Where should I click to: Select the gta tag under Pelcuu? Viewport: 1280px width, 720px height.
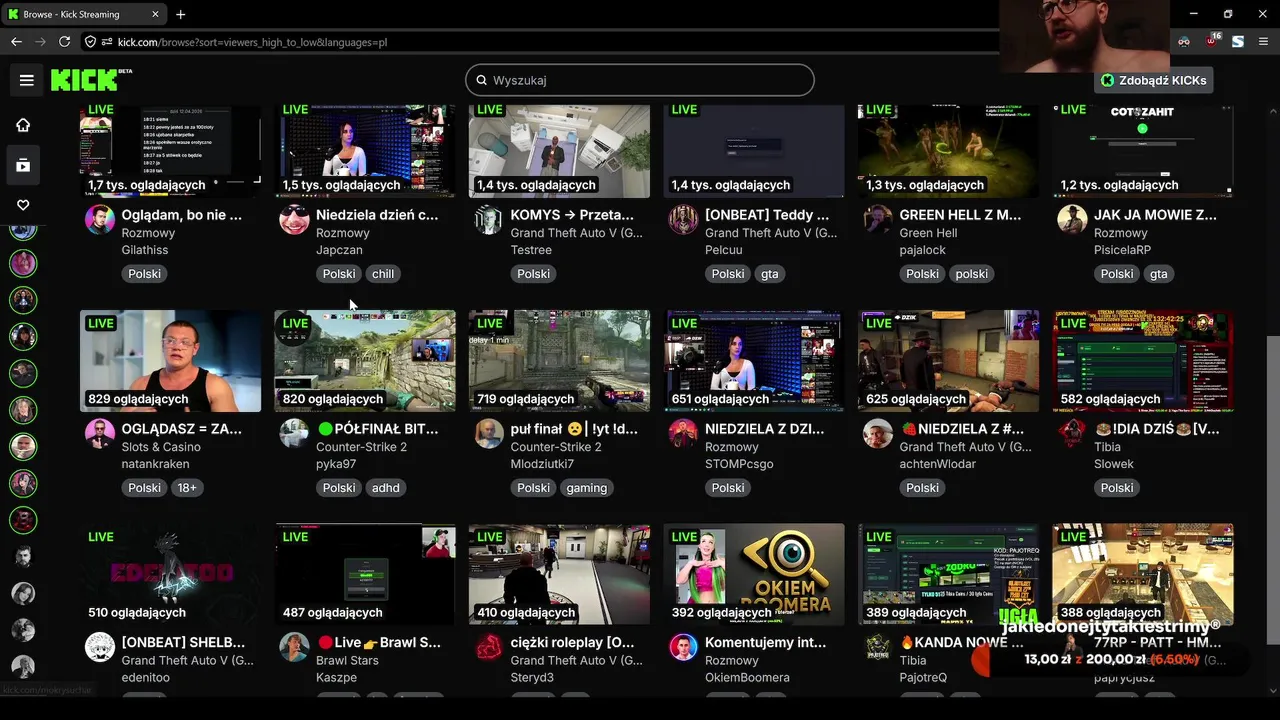[769, 274]
